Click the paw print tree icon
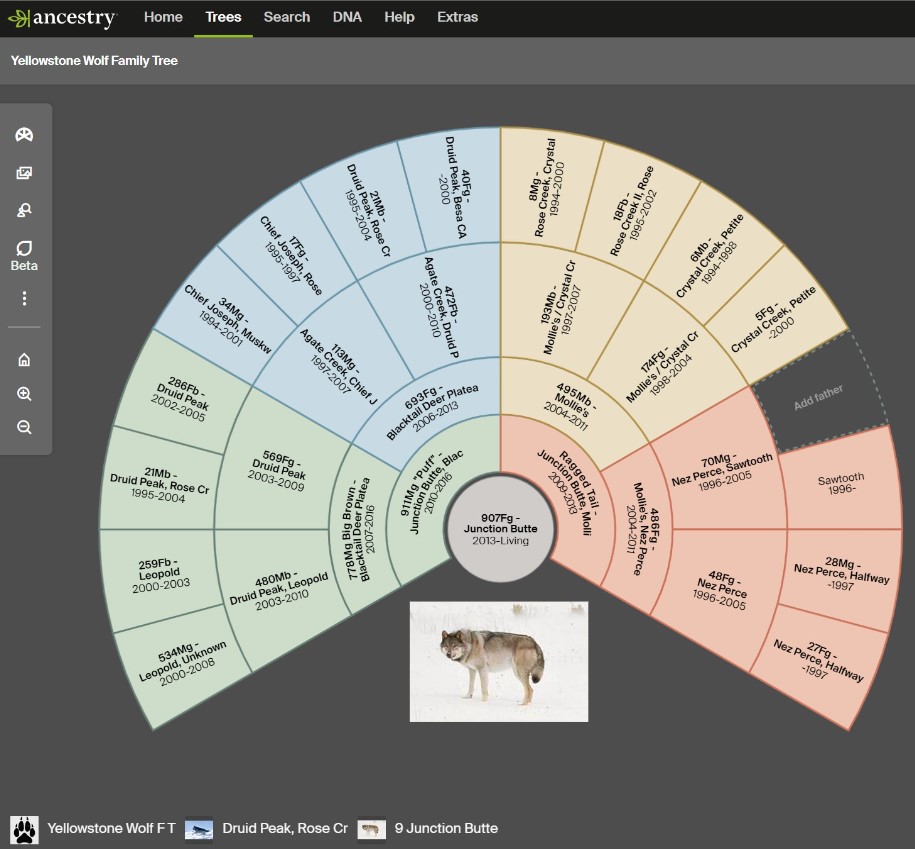The width and height of the screenshot is (915, 849). click(25, 829)
